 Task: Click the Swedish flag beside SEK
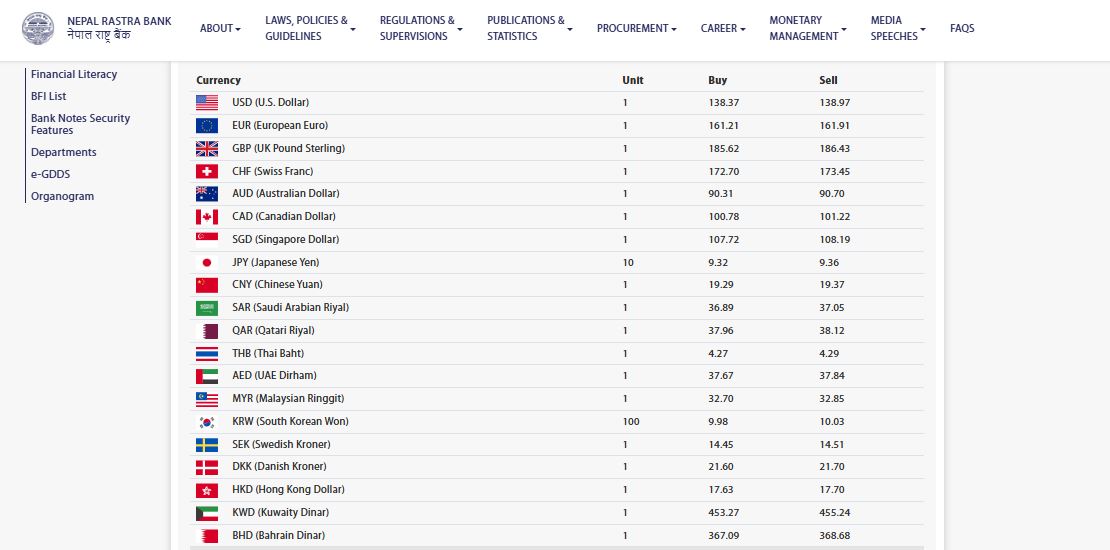click(x=207, y=444)
